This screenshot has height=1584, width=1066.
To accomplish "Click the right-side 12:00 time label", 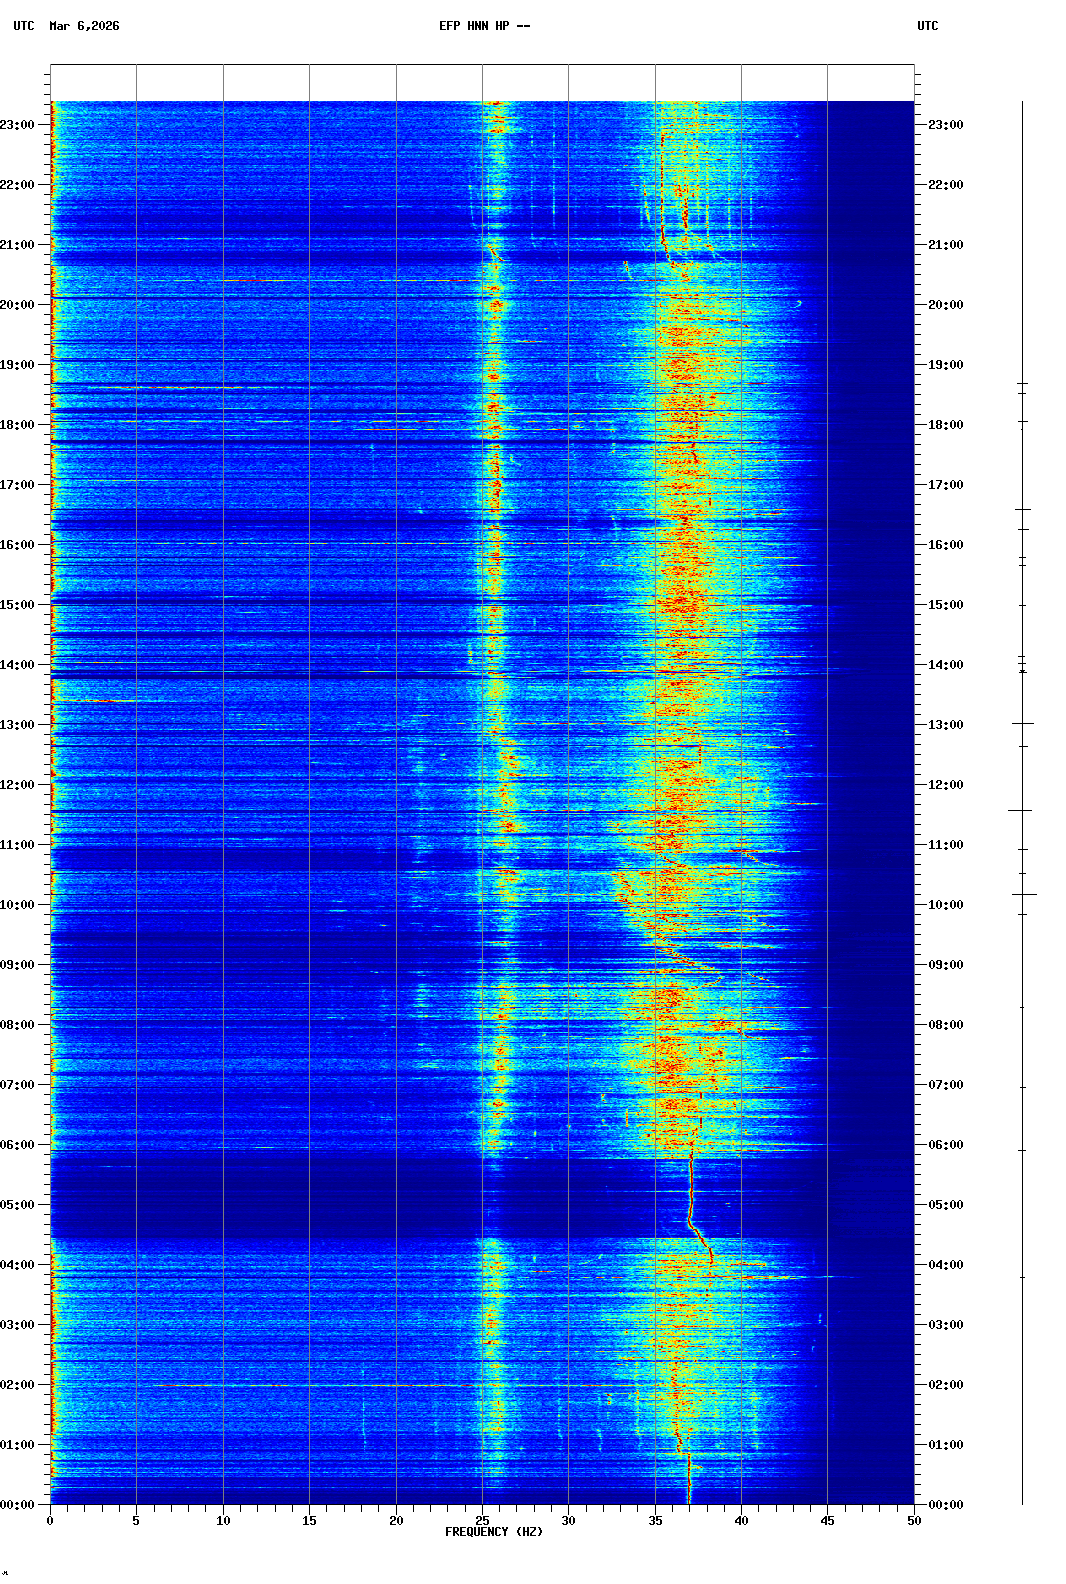I will (x=945, y=785).
